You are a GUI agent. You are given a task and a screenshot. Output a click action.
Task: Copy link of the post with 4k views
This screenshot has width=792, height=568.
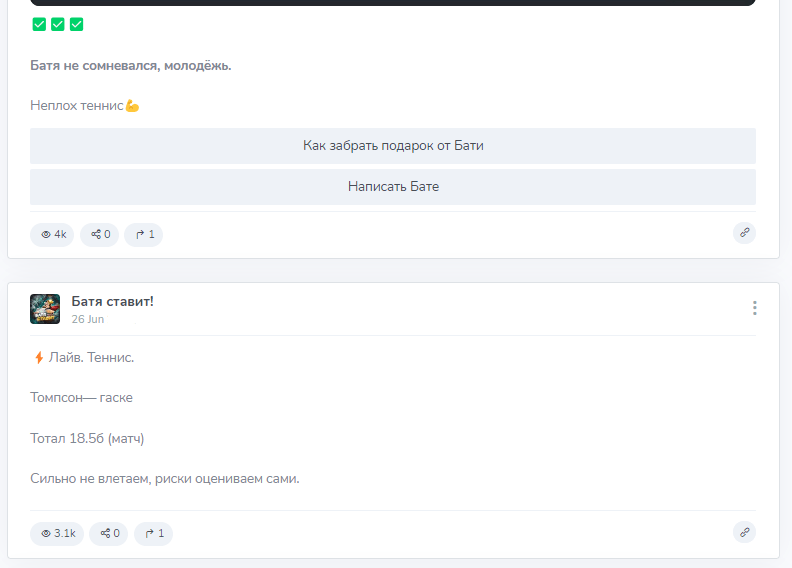point(744,233)
